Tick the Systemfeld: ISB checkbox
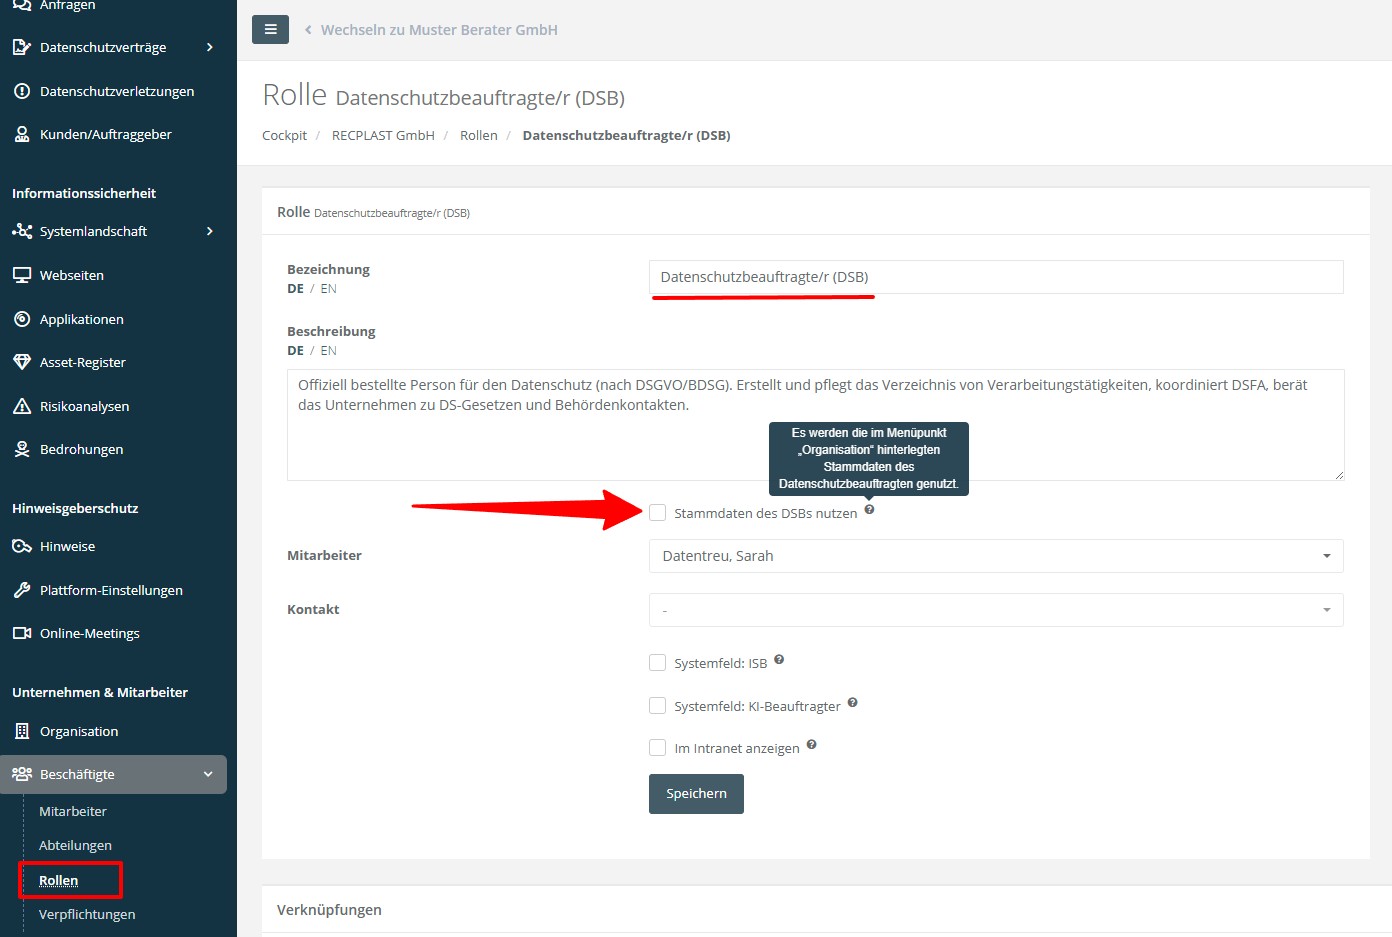The height and width of the screenshot is (937, 1392). coord(657,663)
